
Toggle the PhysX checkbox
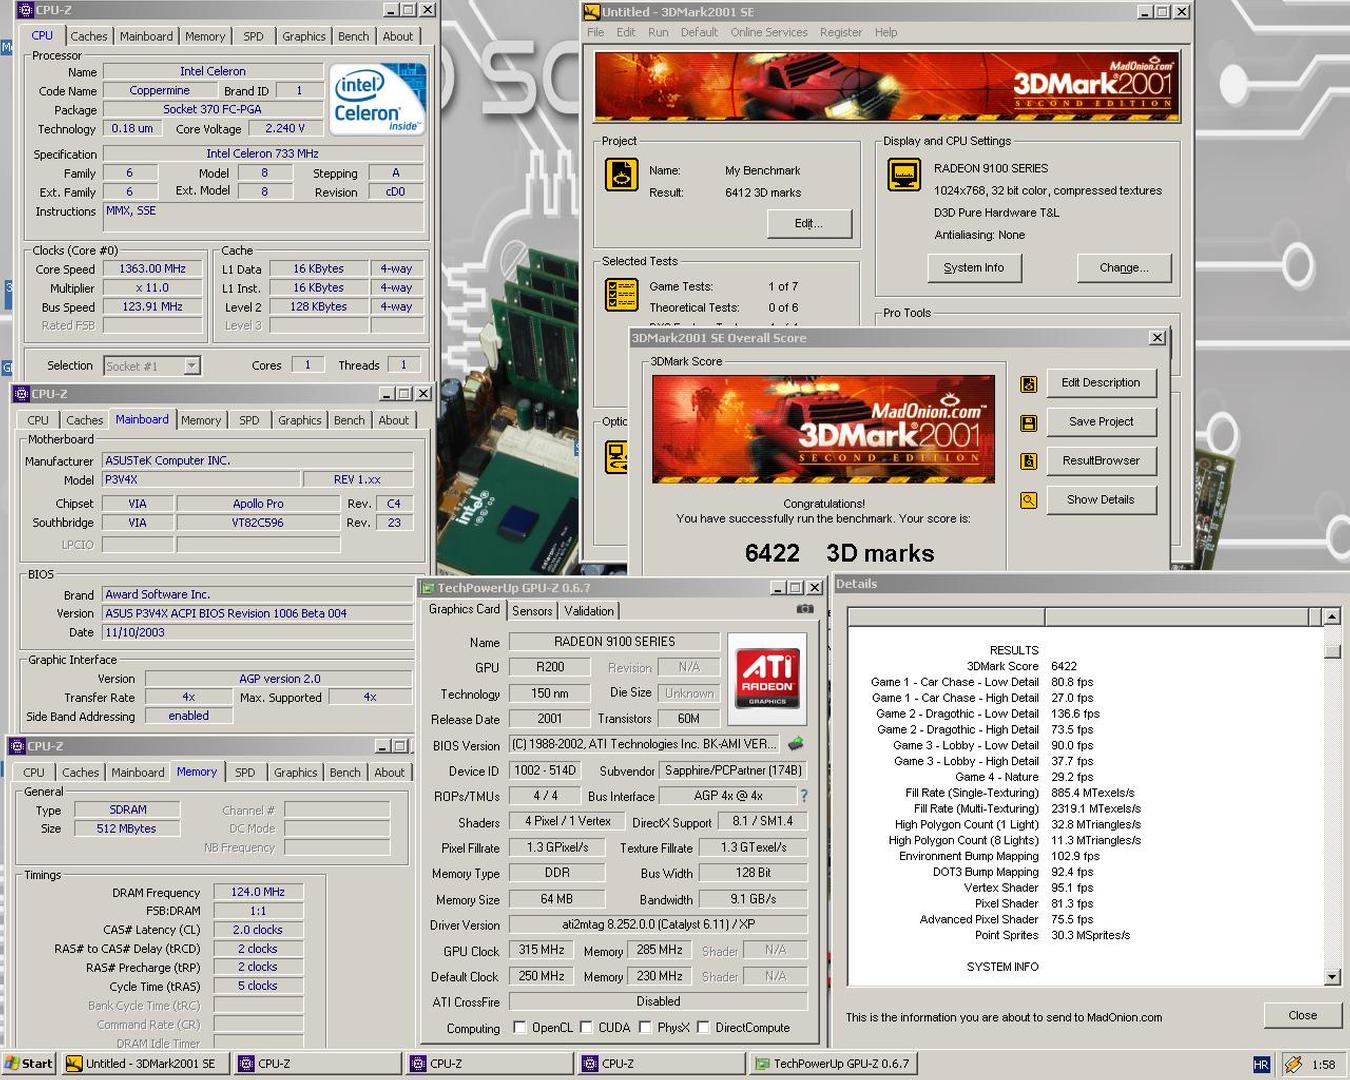click(x=645, y=1027)
